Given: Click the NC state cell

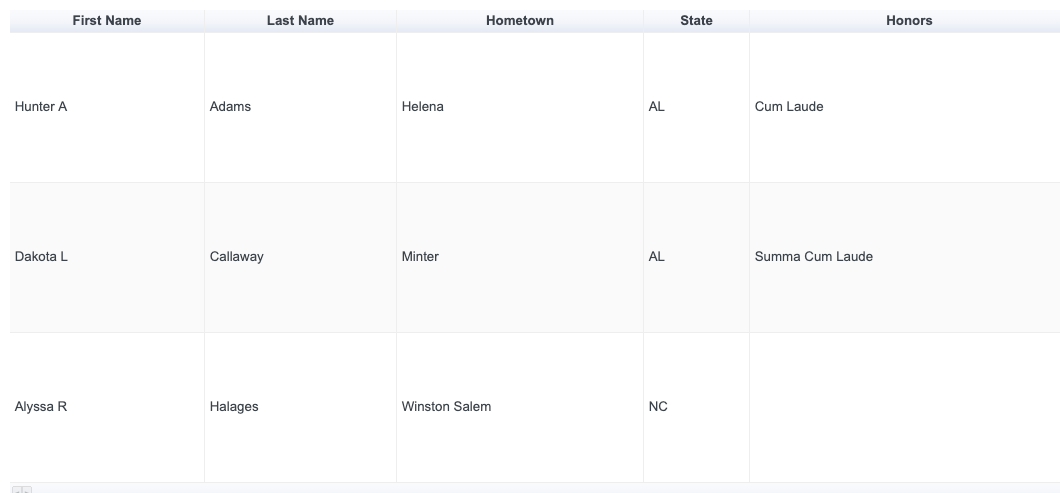Looking at the screenshot, I should [x=658, y=407].
